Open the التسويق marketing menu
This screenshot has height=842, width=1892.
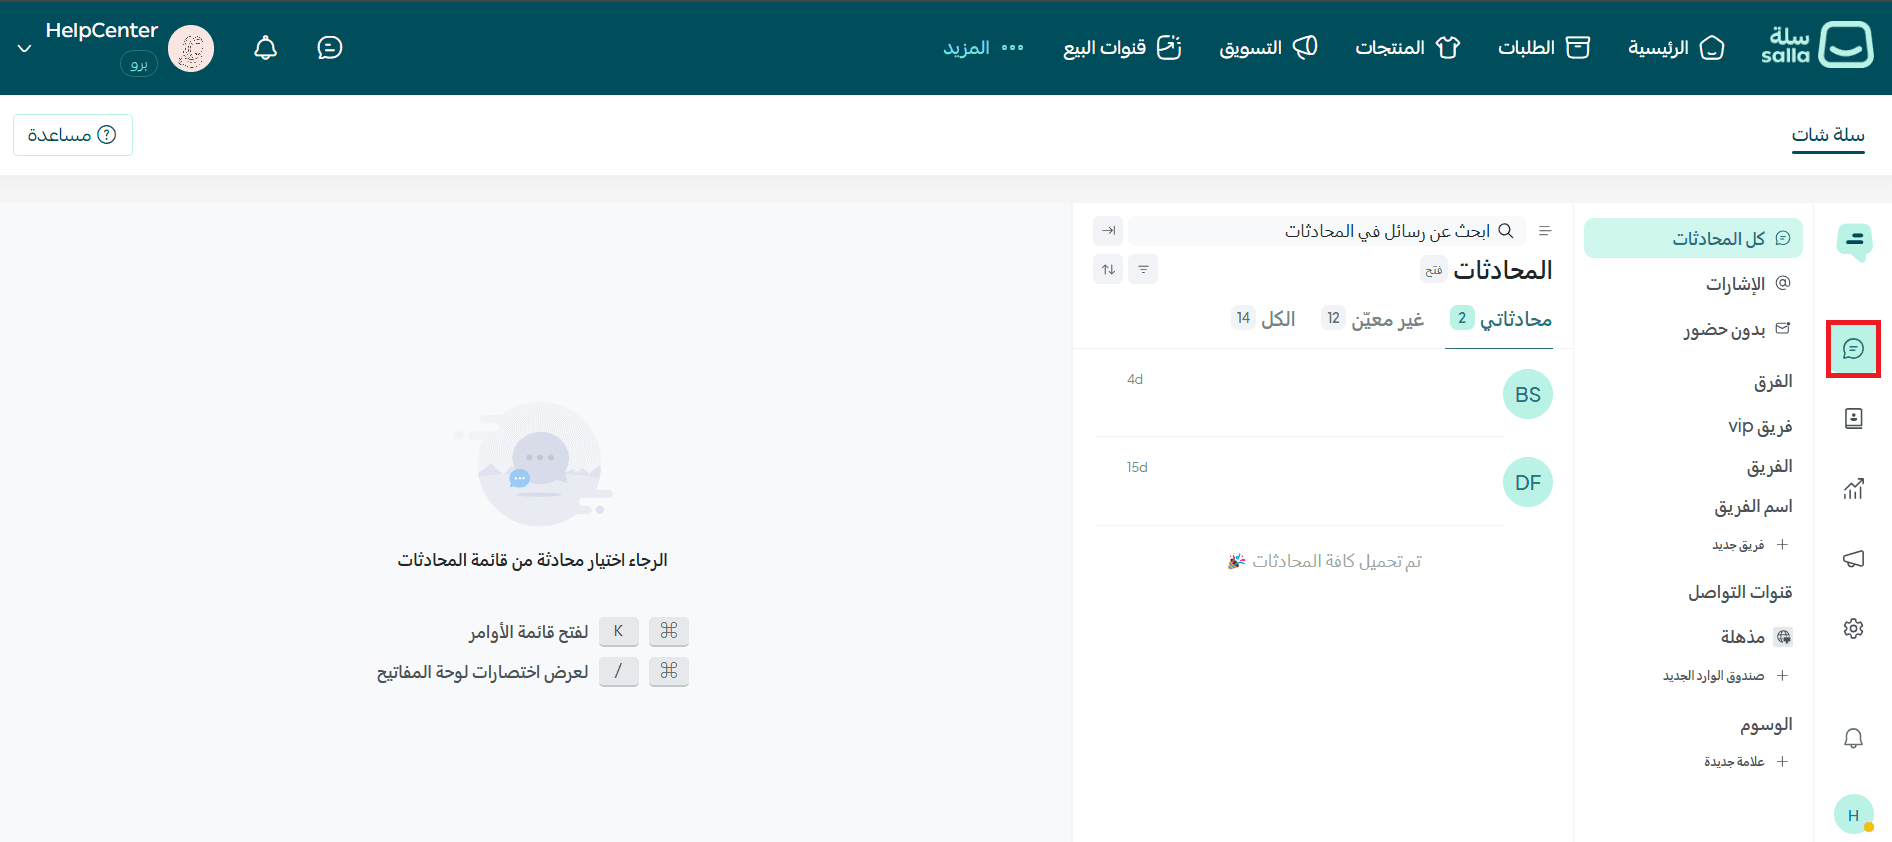[1268, 48]
